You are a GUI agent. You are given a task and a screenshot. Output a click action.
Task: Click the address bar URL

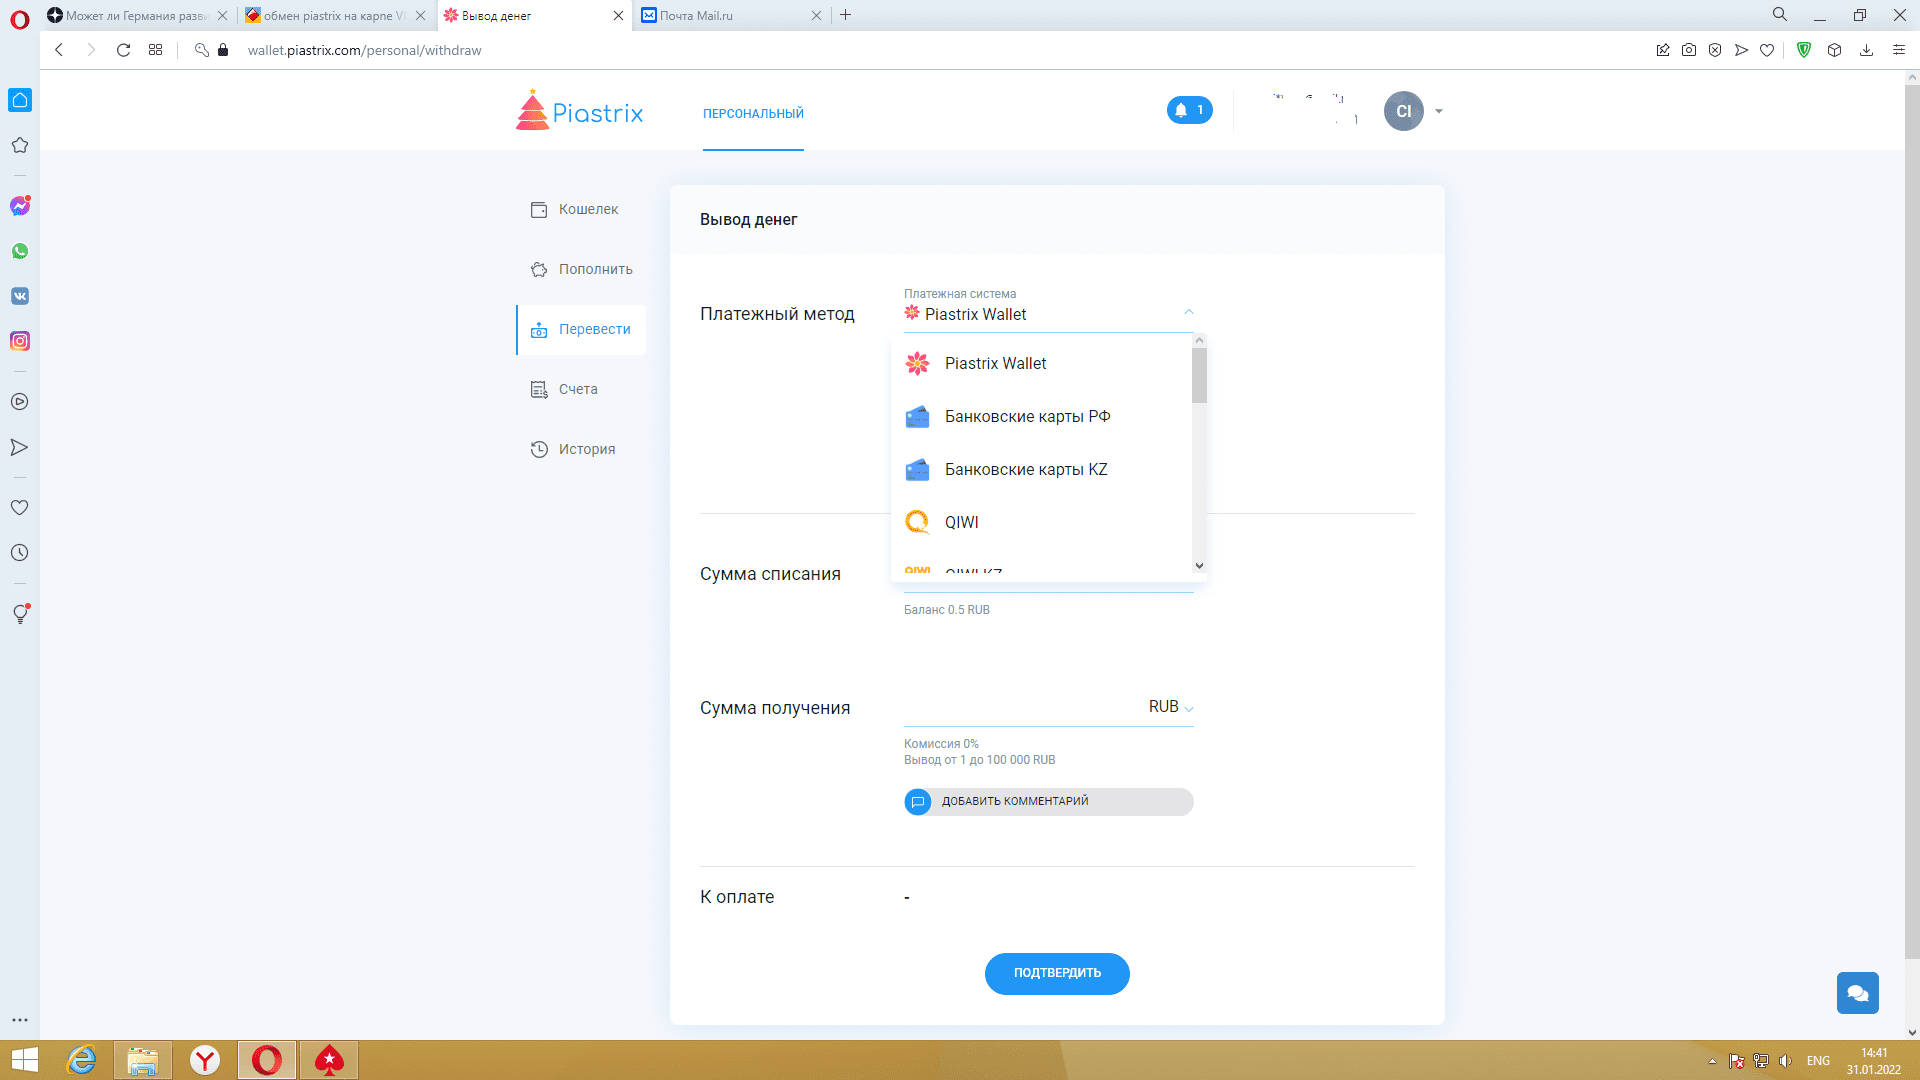click(x=364, y=50)
